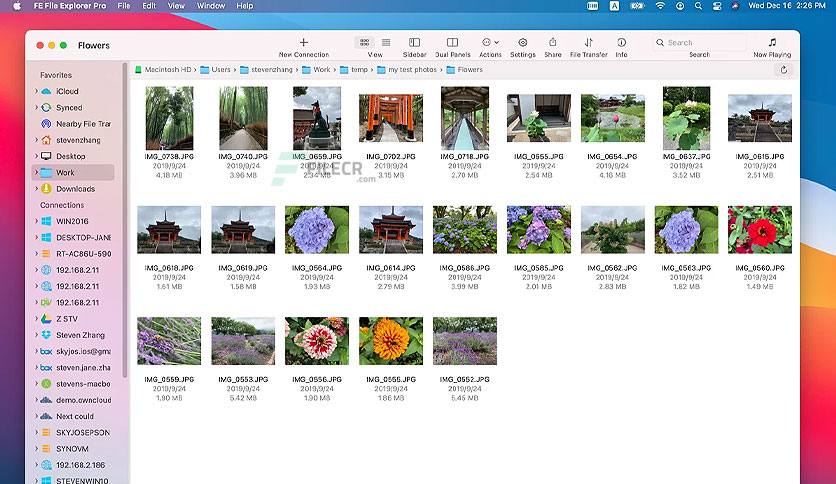
Task: Open the File menu
Action: pyautogui.click(x=124, y=6)
